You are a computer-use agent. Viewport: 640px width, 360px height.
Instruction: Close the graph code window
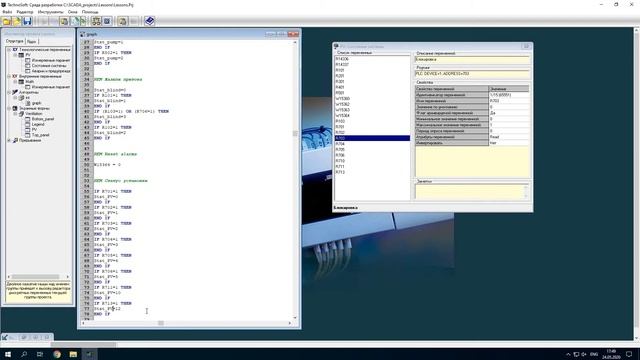tap(293, 34)
